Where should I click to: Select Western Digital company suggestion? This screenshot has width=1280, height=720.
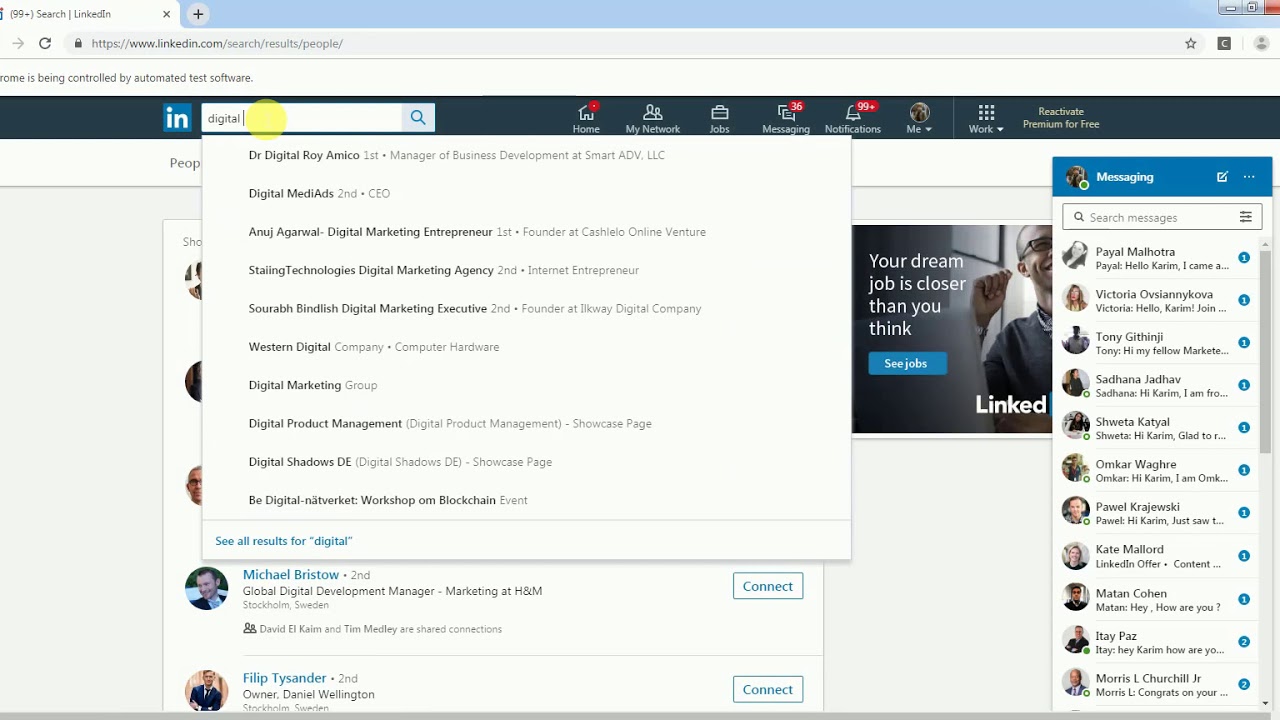526,347
